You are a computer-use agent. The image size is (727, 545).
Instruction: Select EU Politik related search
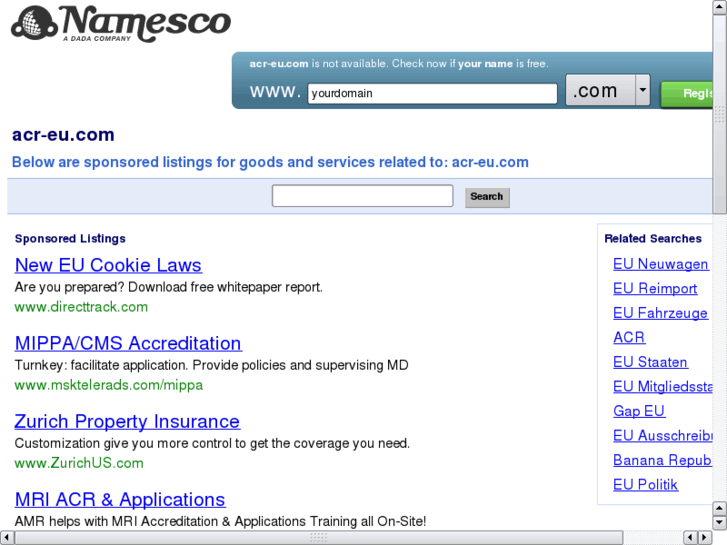coord(645,485)
